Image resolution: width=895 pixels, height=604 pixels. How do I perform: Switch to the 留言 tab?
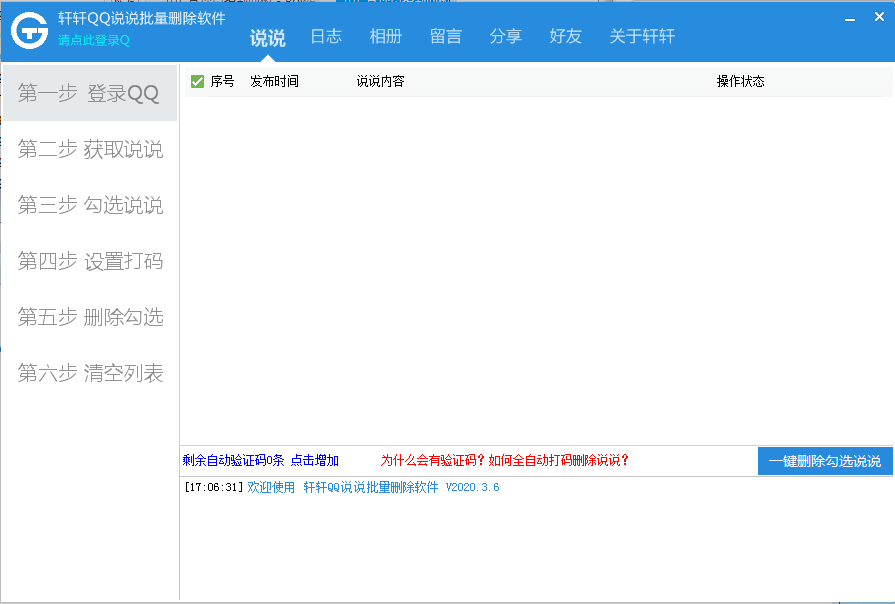pyautogui.click(x=446, y=37)
